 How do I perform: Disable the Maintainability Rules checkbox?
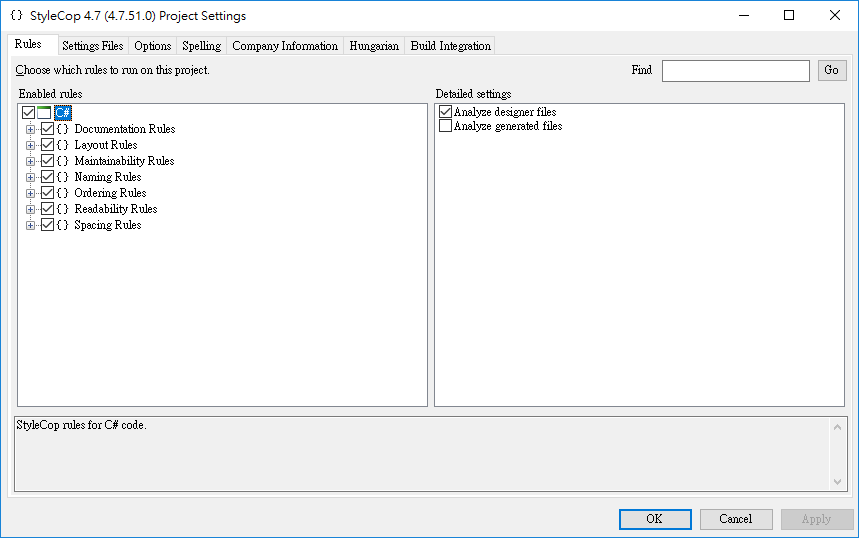coord(48,161)
